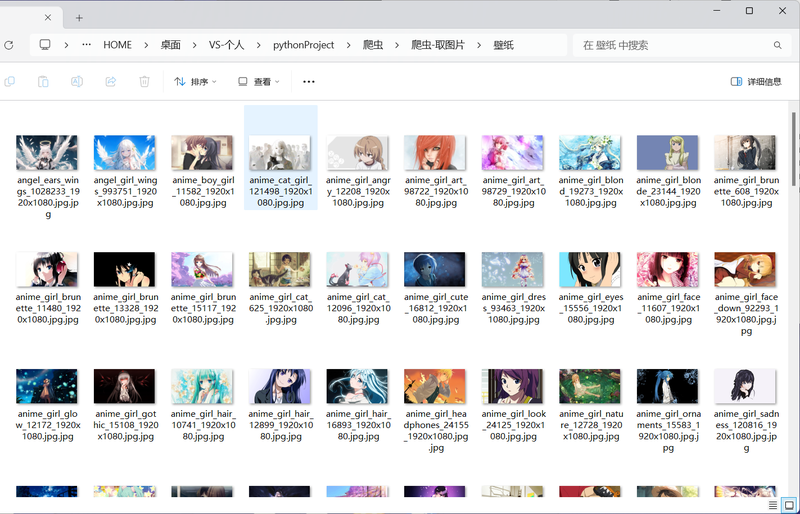Expand chevron after pythonProject breadcrumb
This screenshot has height=514, width=800.
348,45
